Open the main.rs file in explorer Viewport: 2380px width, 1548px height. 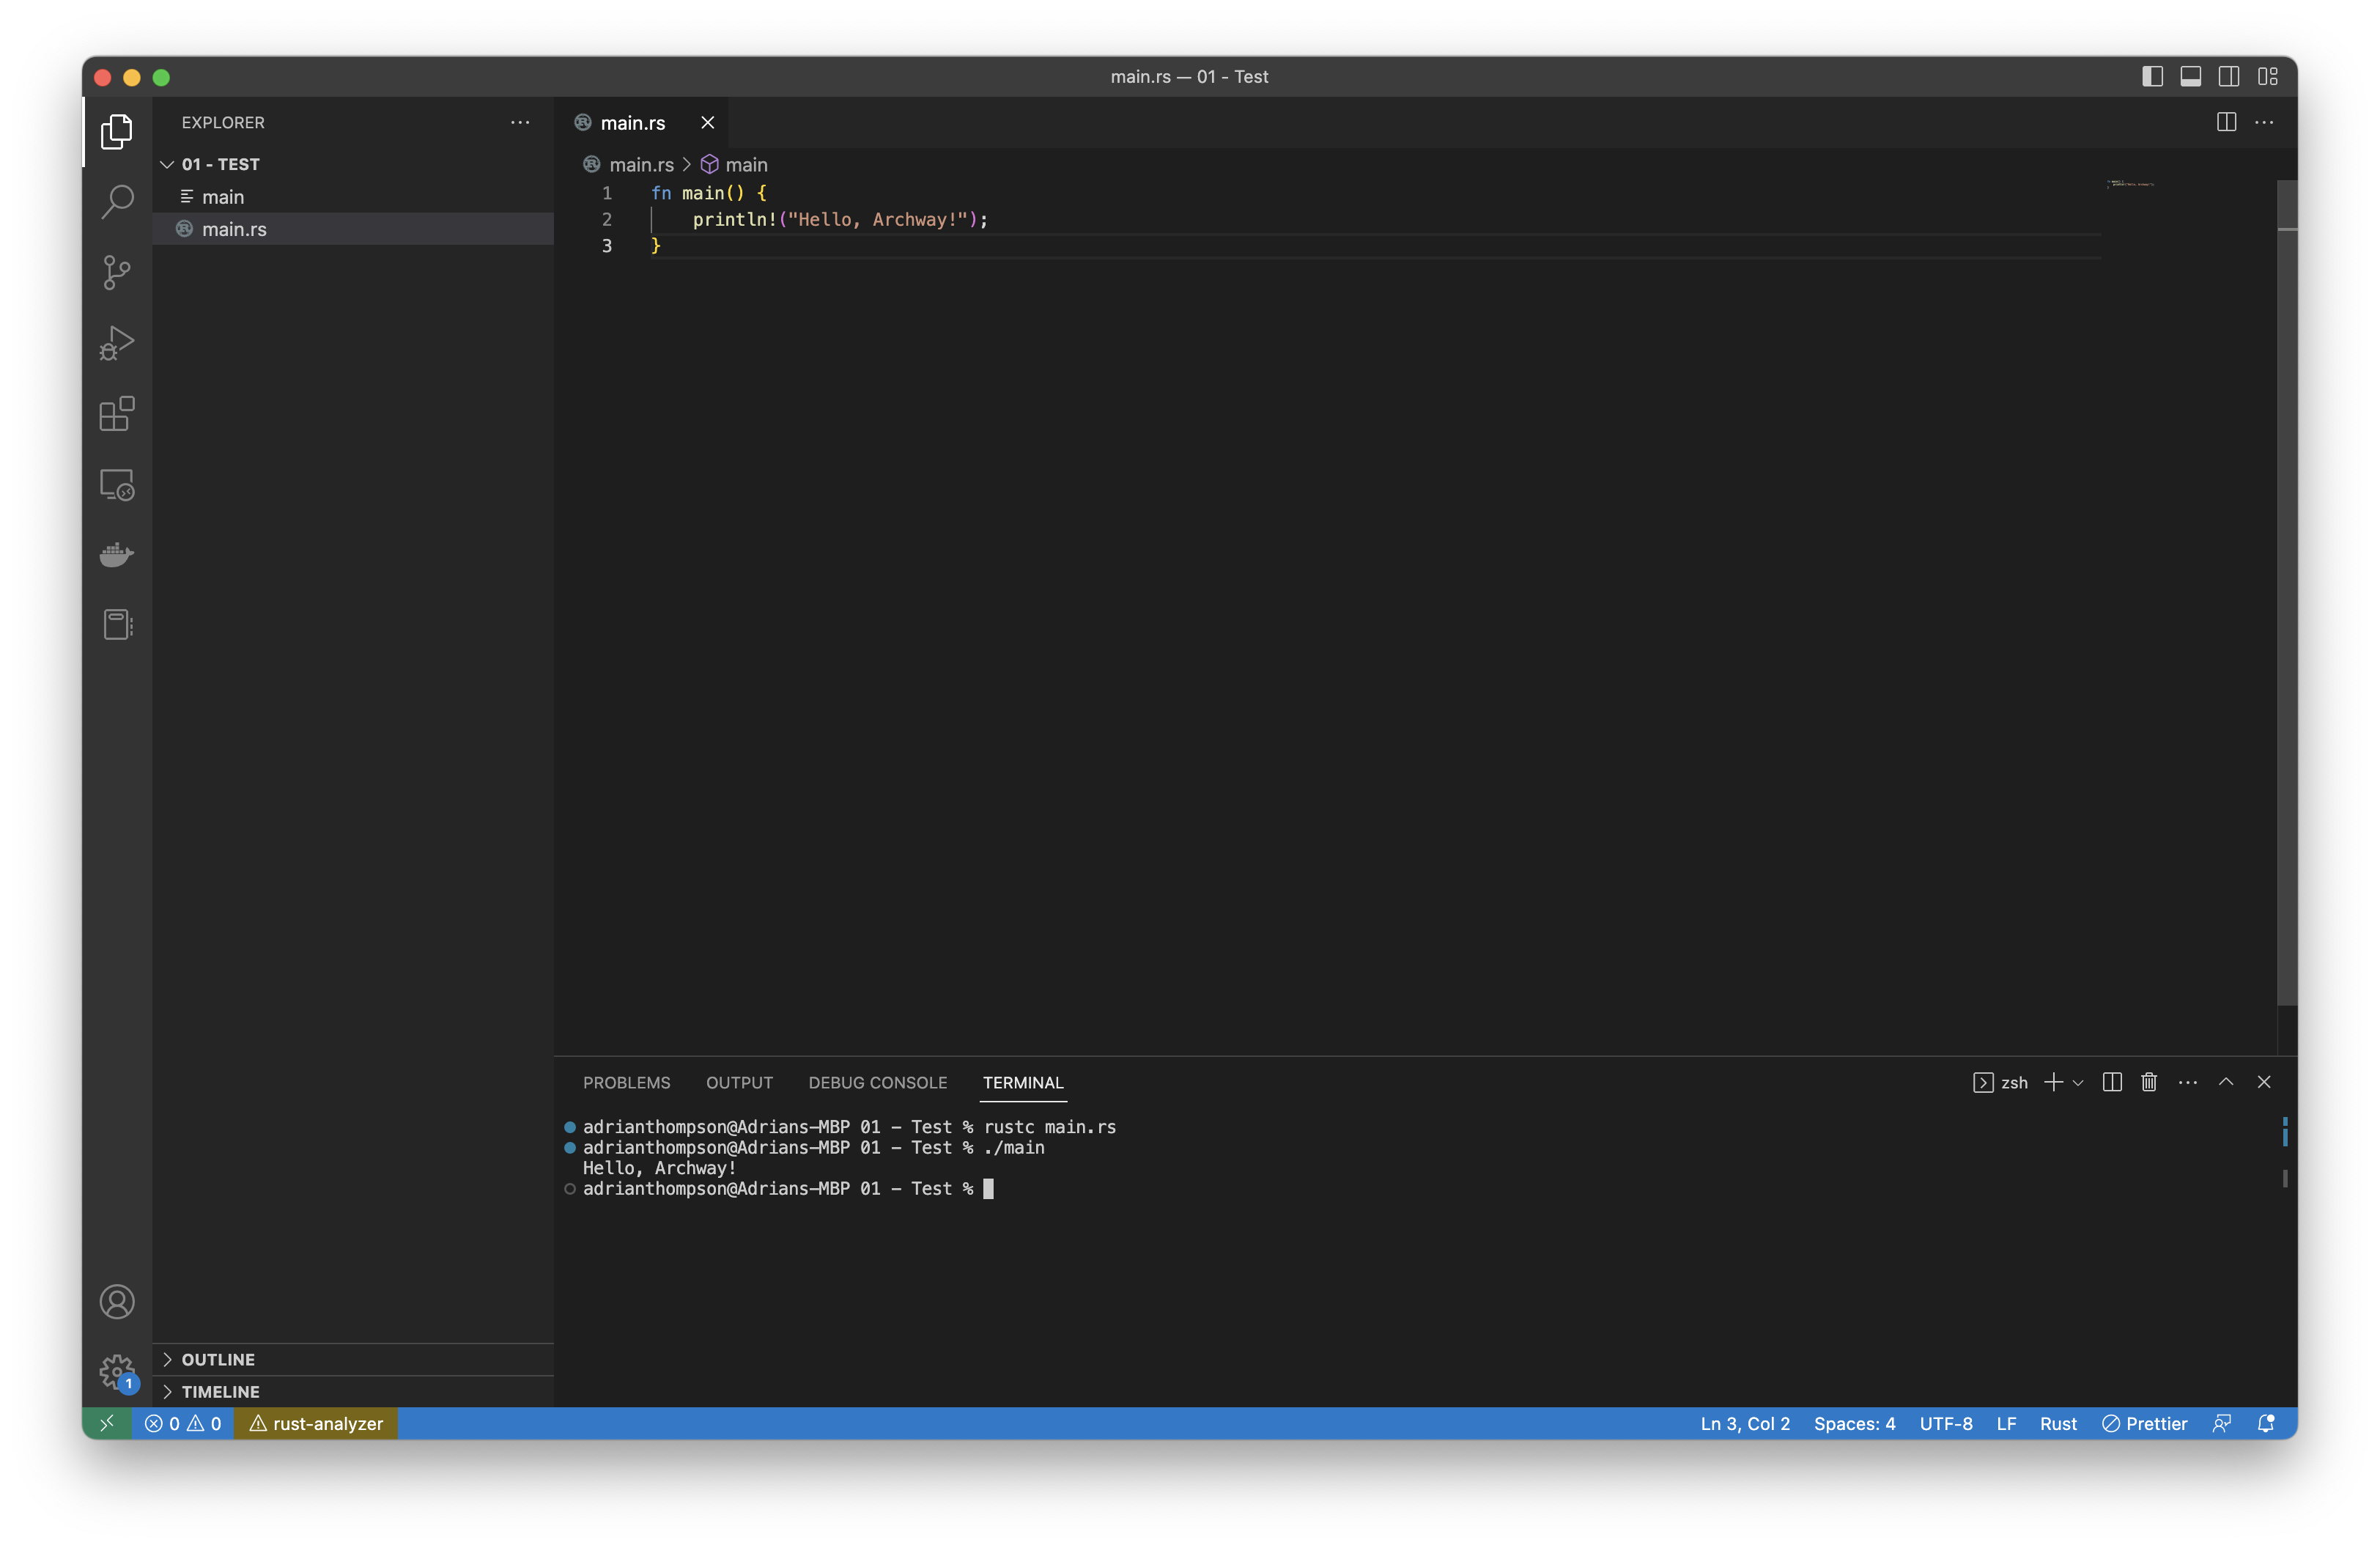pyautogui.click(x=234, y=229)
